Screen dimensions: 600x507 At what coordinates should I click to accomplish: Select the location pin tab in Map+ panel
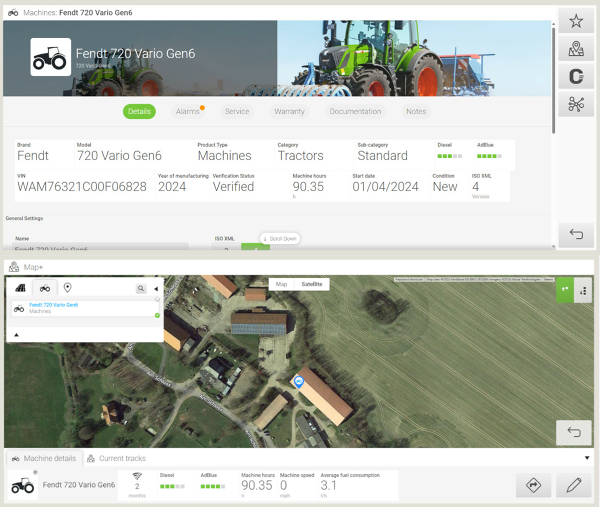(68, 288)
